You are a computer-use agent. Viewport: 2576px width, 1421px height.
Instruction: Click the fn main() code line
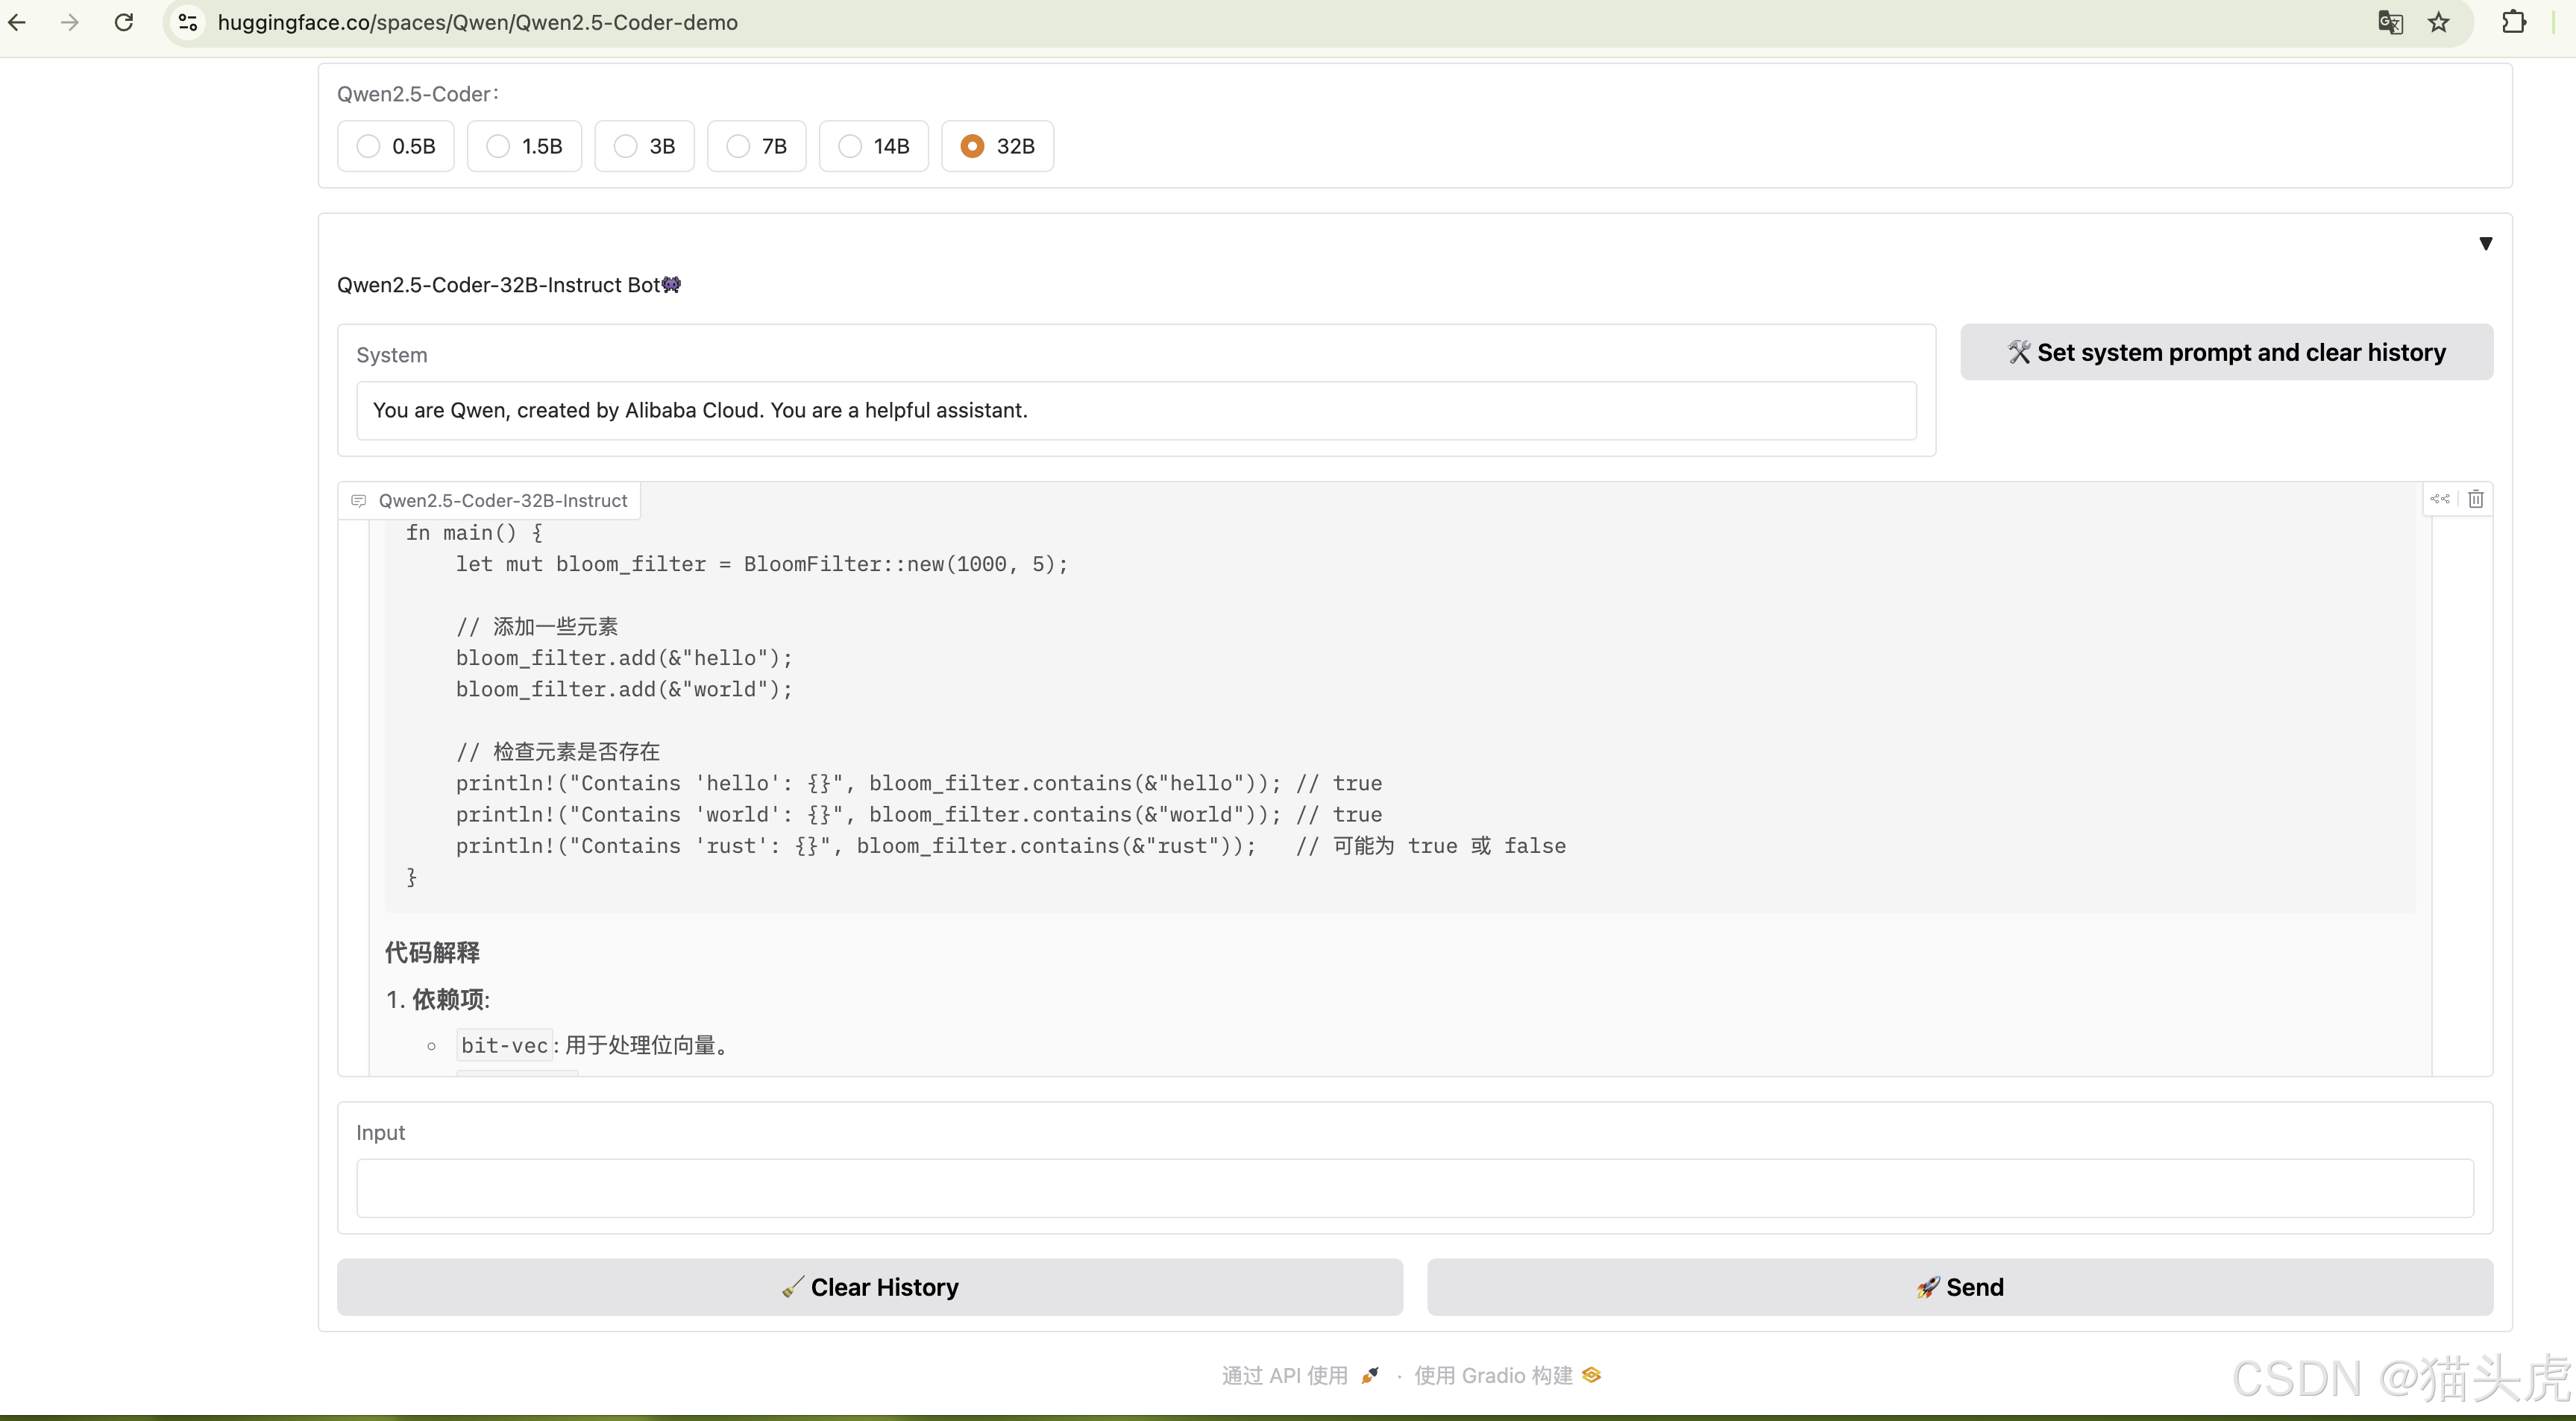tap(474, 533)
